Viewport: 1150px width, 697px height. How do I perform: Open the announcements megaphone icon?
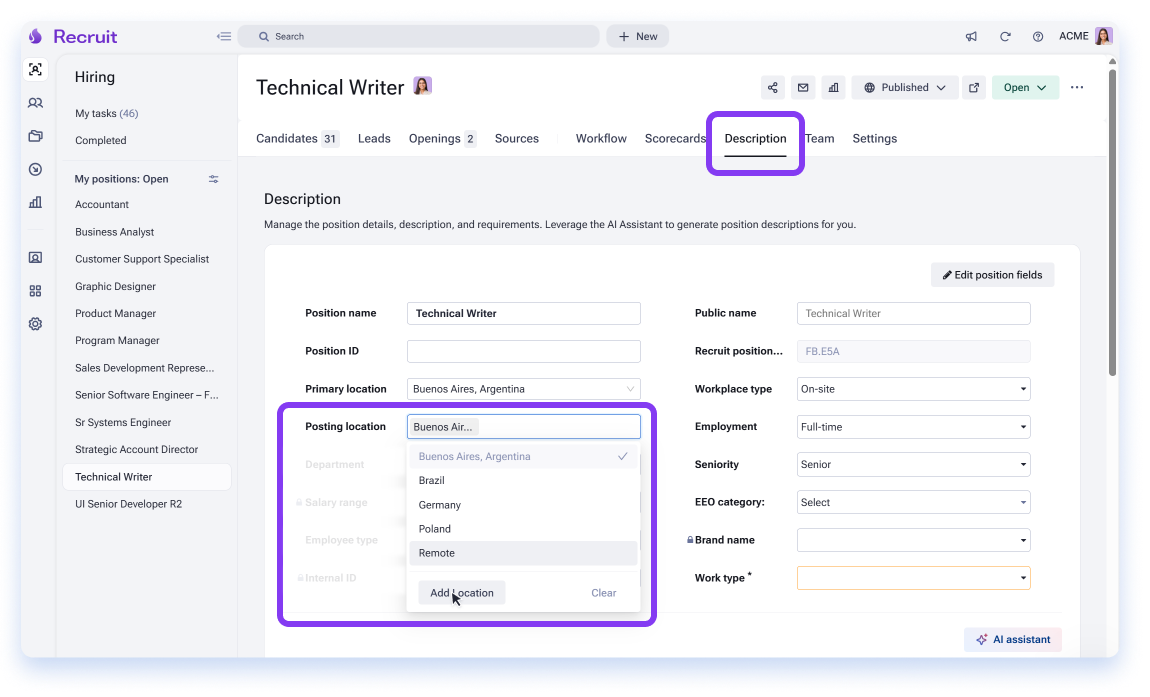(971, 36)
